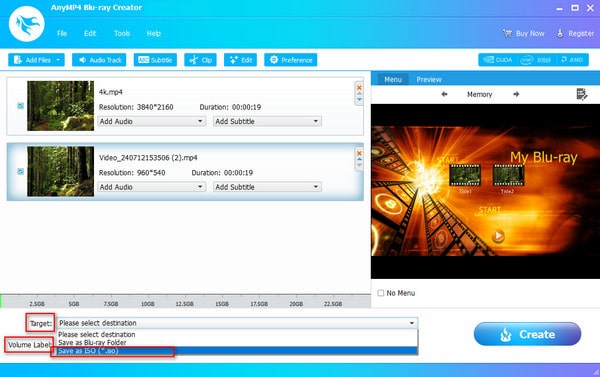Maximize the Blu-ray Creator window
This screenshot has height=377, width=600.
point(575,8)
